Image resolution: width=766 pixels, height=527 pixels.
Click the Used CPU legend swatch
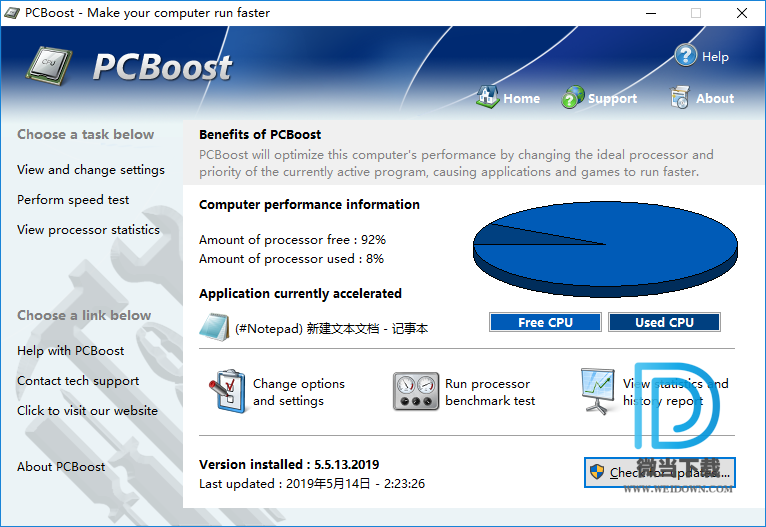click(x=664, y=322)
